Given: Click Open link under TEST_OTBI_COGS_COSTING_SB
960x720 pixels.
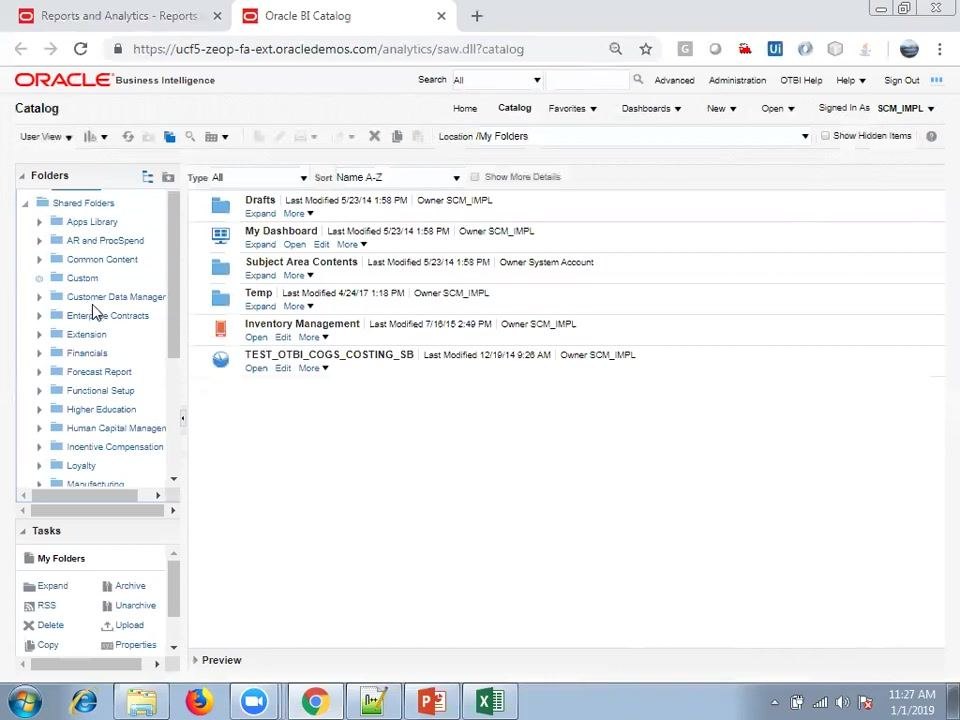Looking at the screenshot, I should point(256,368).
